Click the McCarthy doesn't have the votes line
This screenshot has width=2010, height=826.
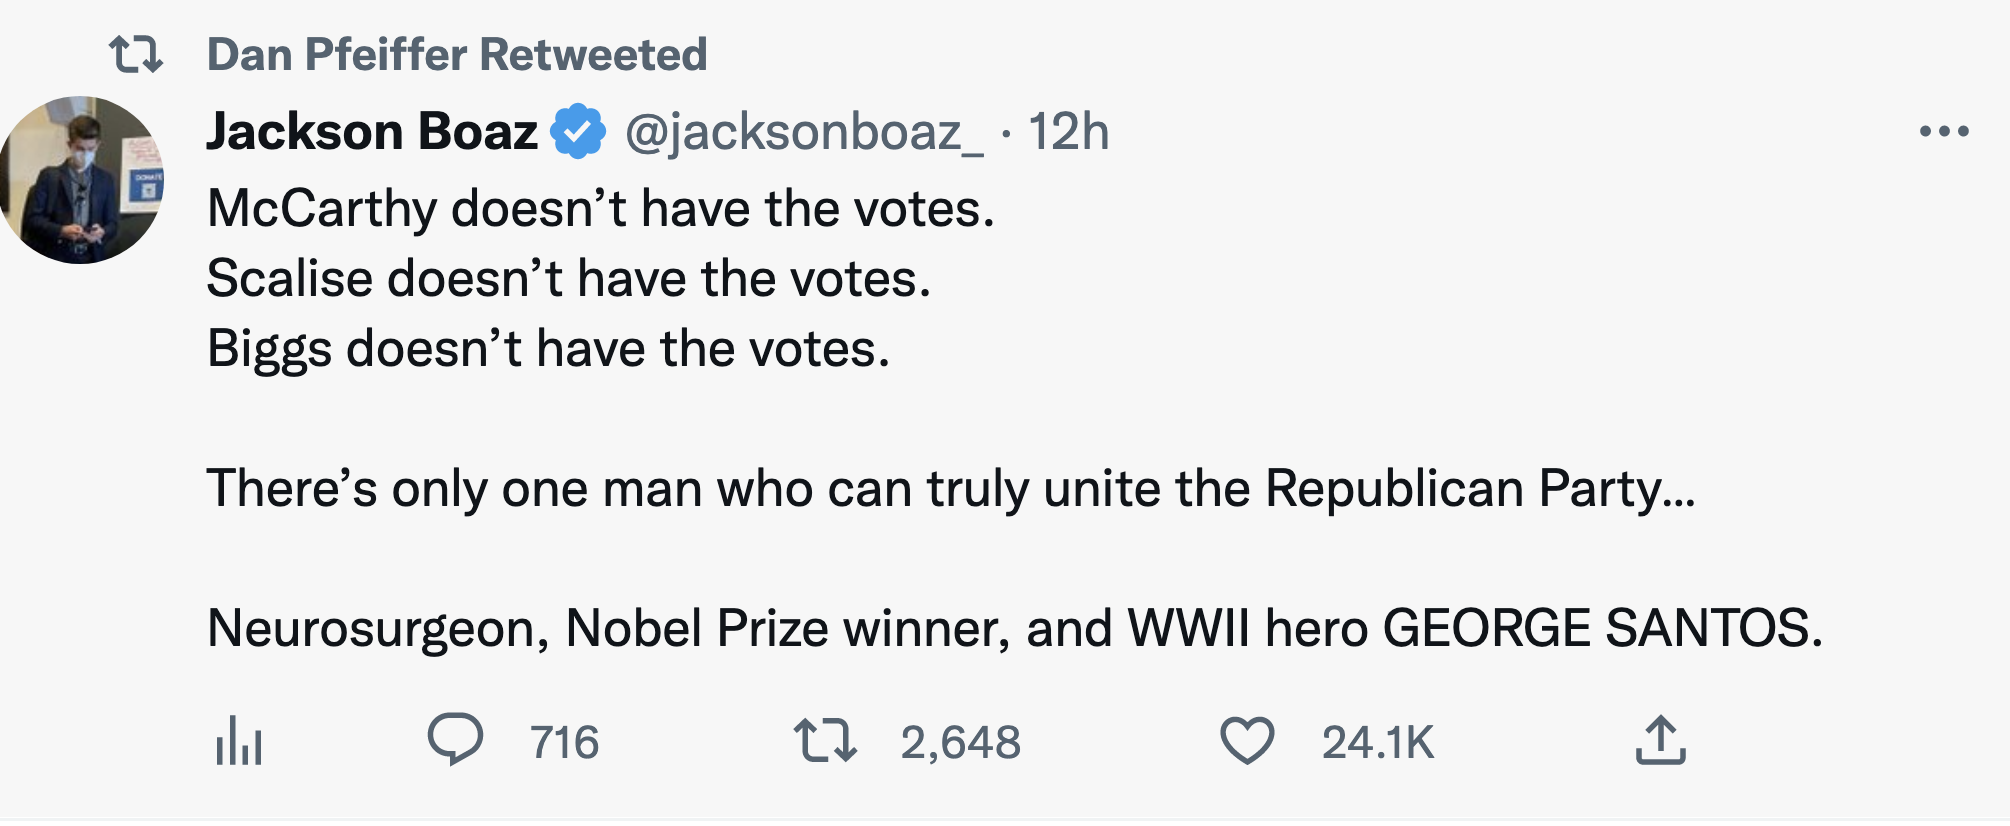click(600, 209)
